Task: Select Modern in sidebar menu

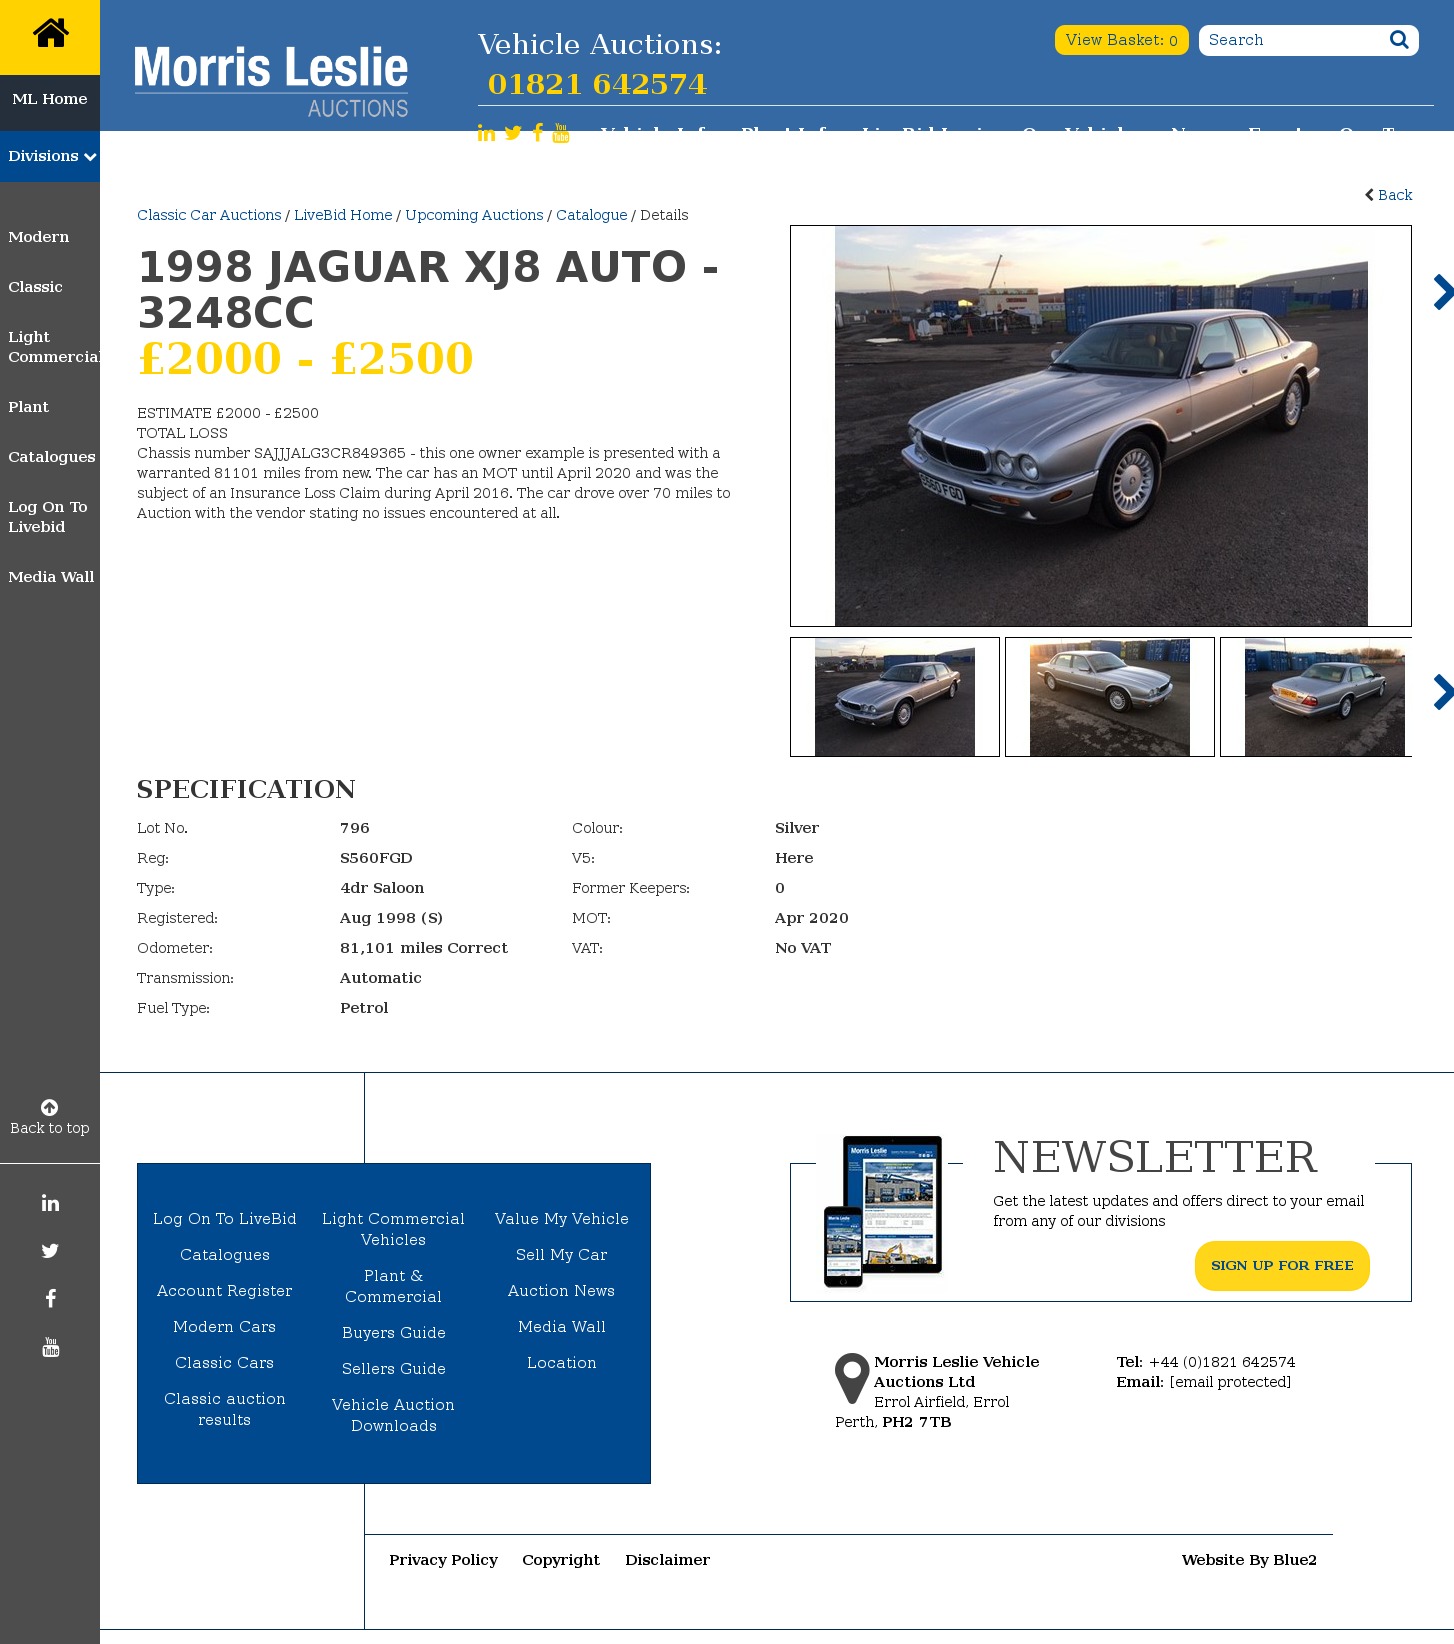Action: (x=39, y=237)
